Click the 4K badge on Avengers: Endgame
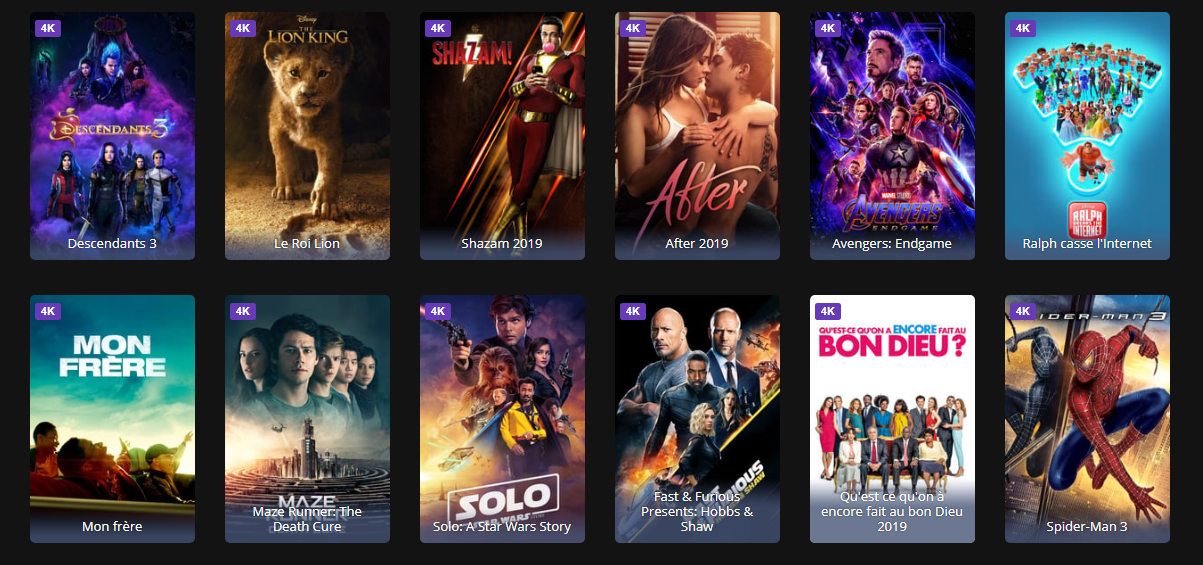The height and width of the screenshot is (565, 1203). pyautogui.click(x=828, y=28)
